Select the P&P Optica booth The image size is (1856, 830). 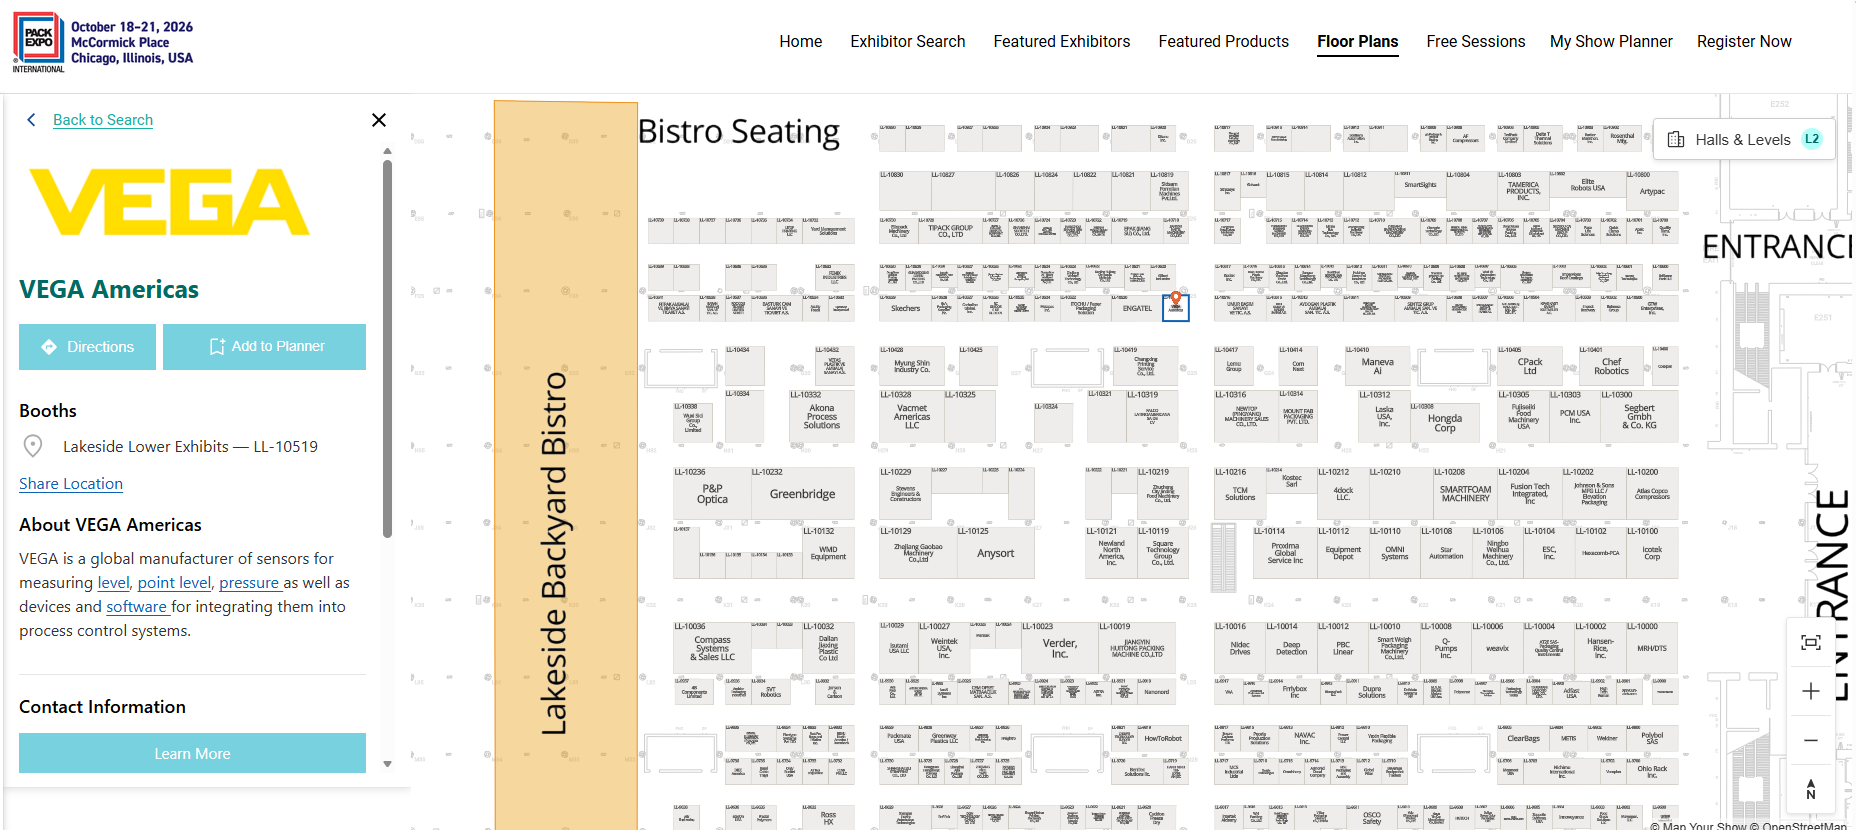(712, 494)
